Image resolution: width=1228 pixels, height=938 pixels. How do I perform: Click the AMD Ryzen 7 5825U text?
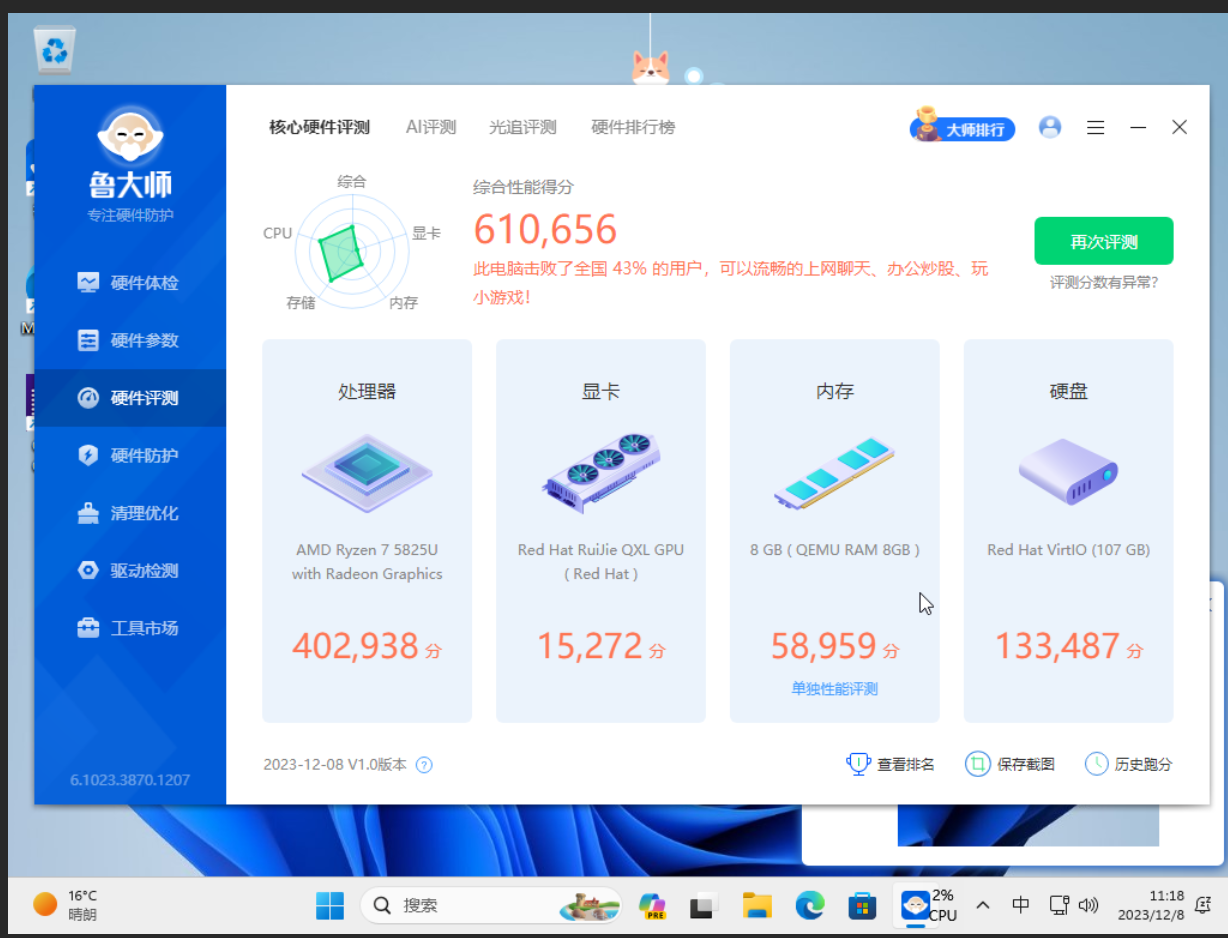tap(367, 562)
